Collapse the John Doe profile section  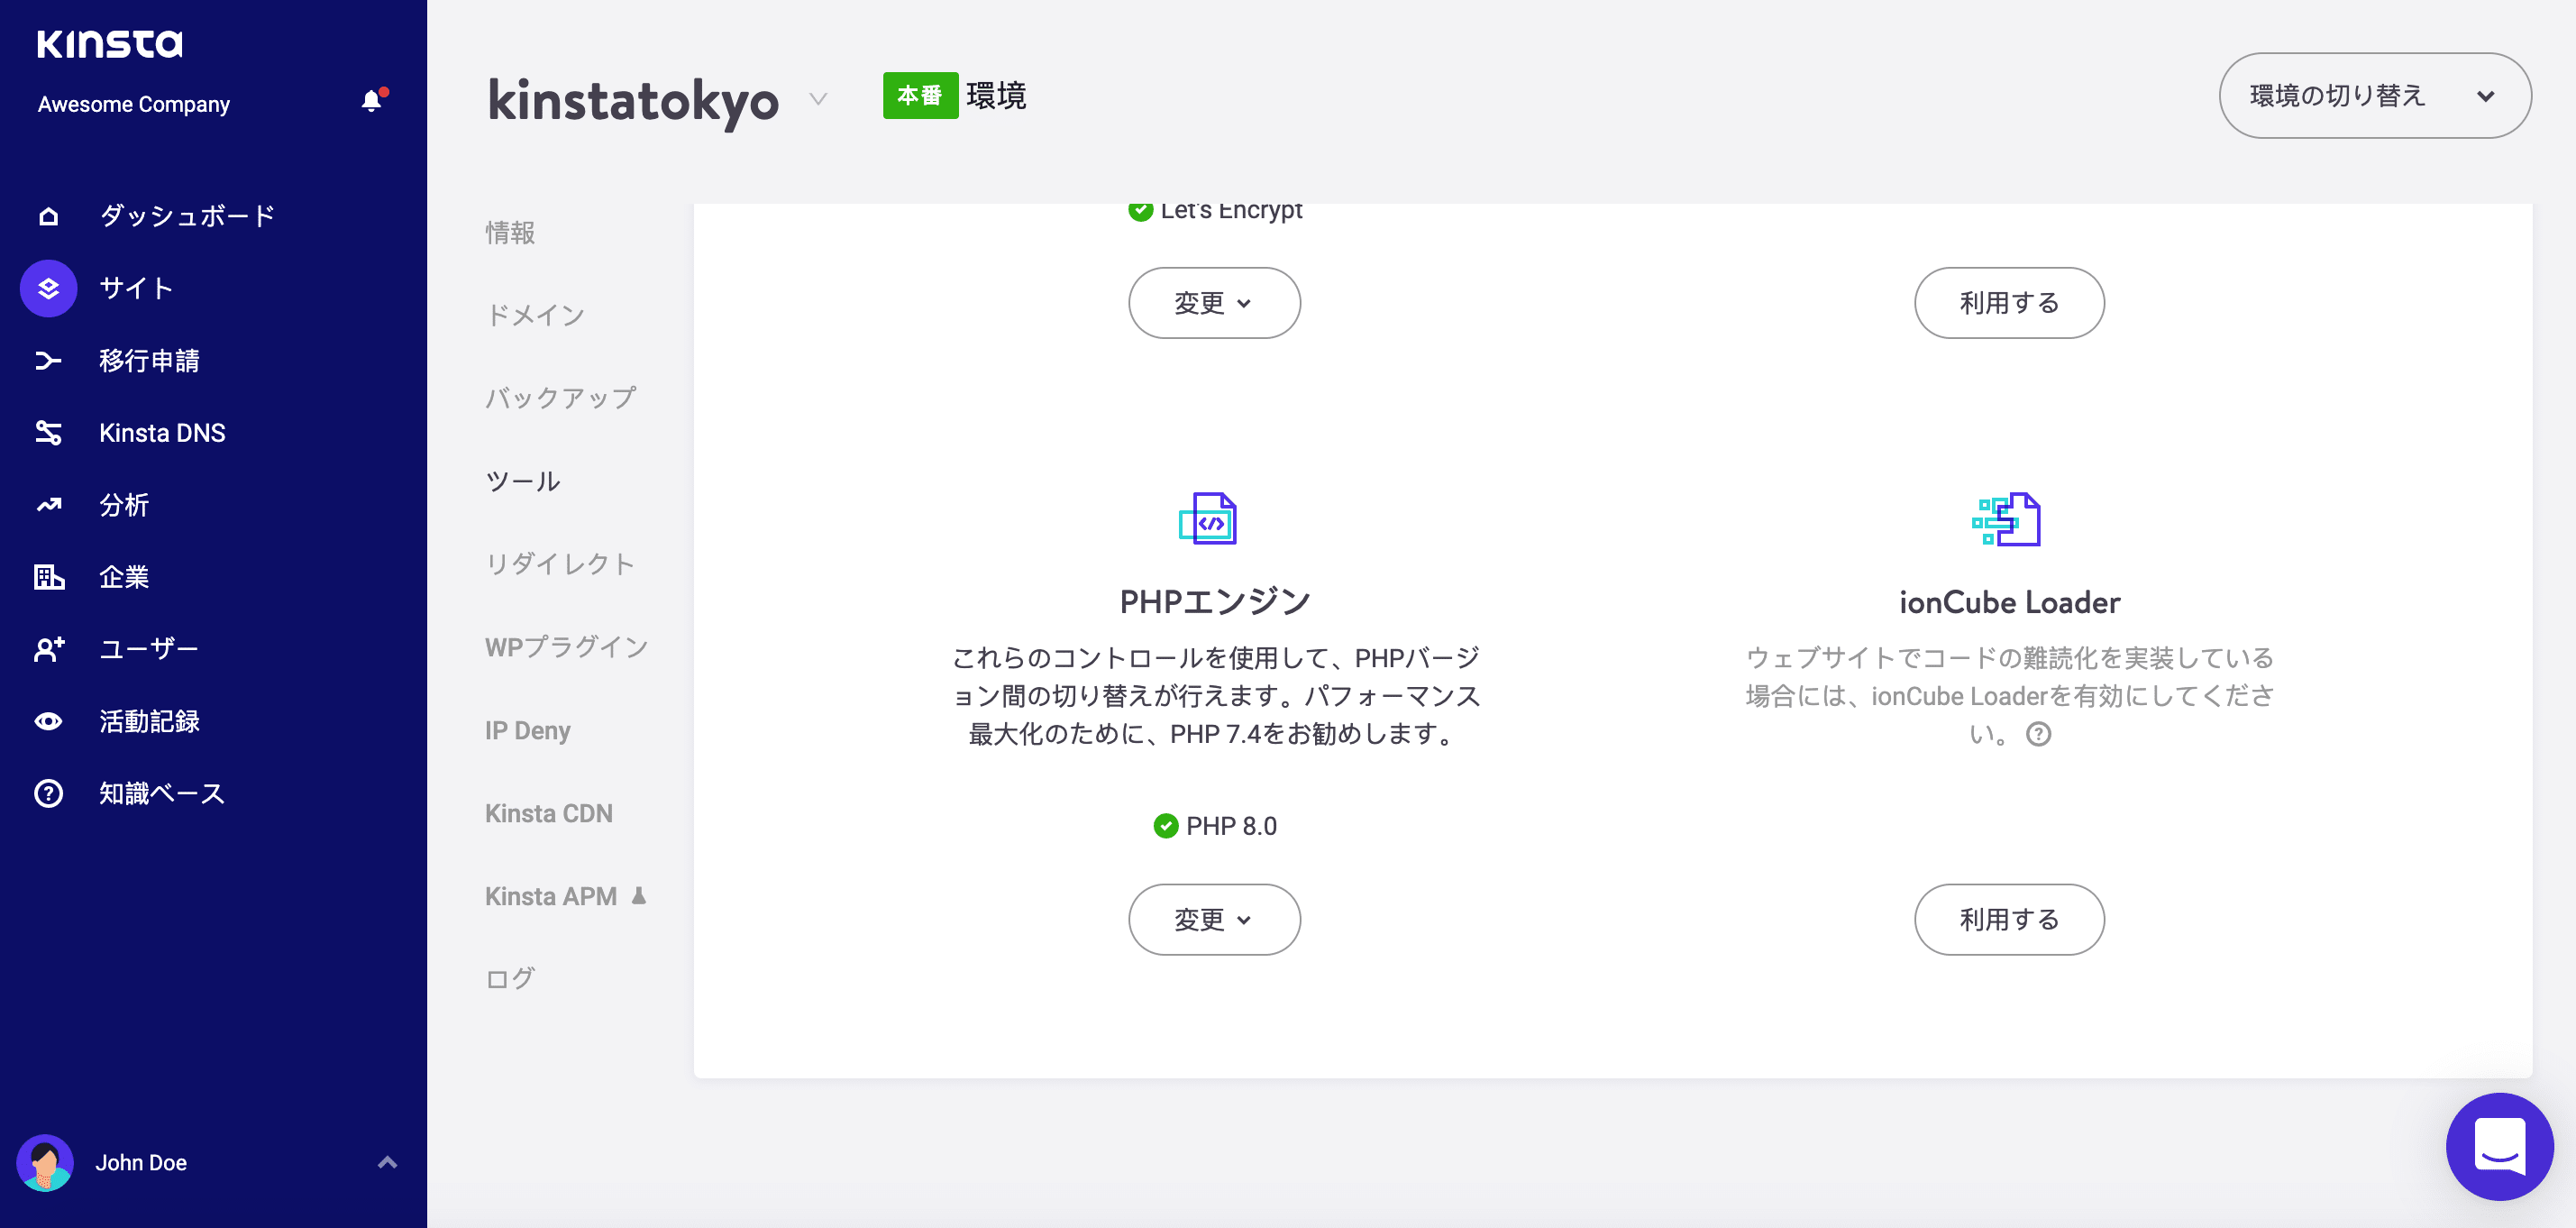[x=387, y=1162]
